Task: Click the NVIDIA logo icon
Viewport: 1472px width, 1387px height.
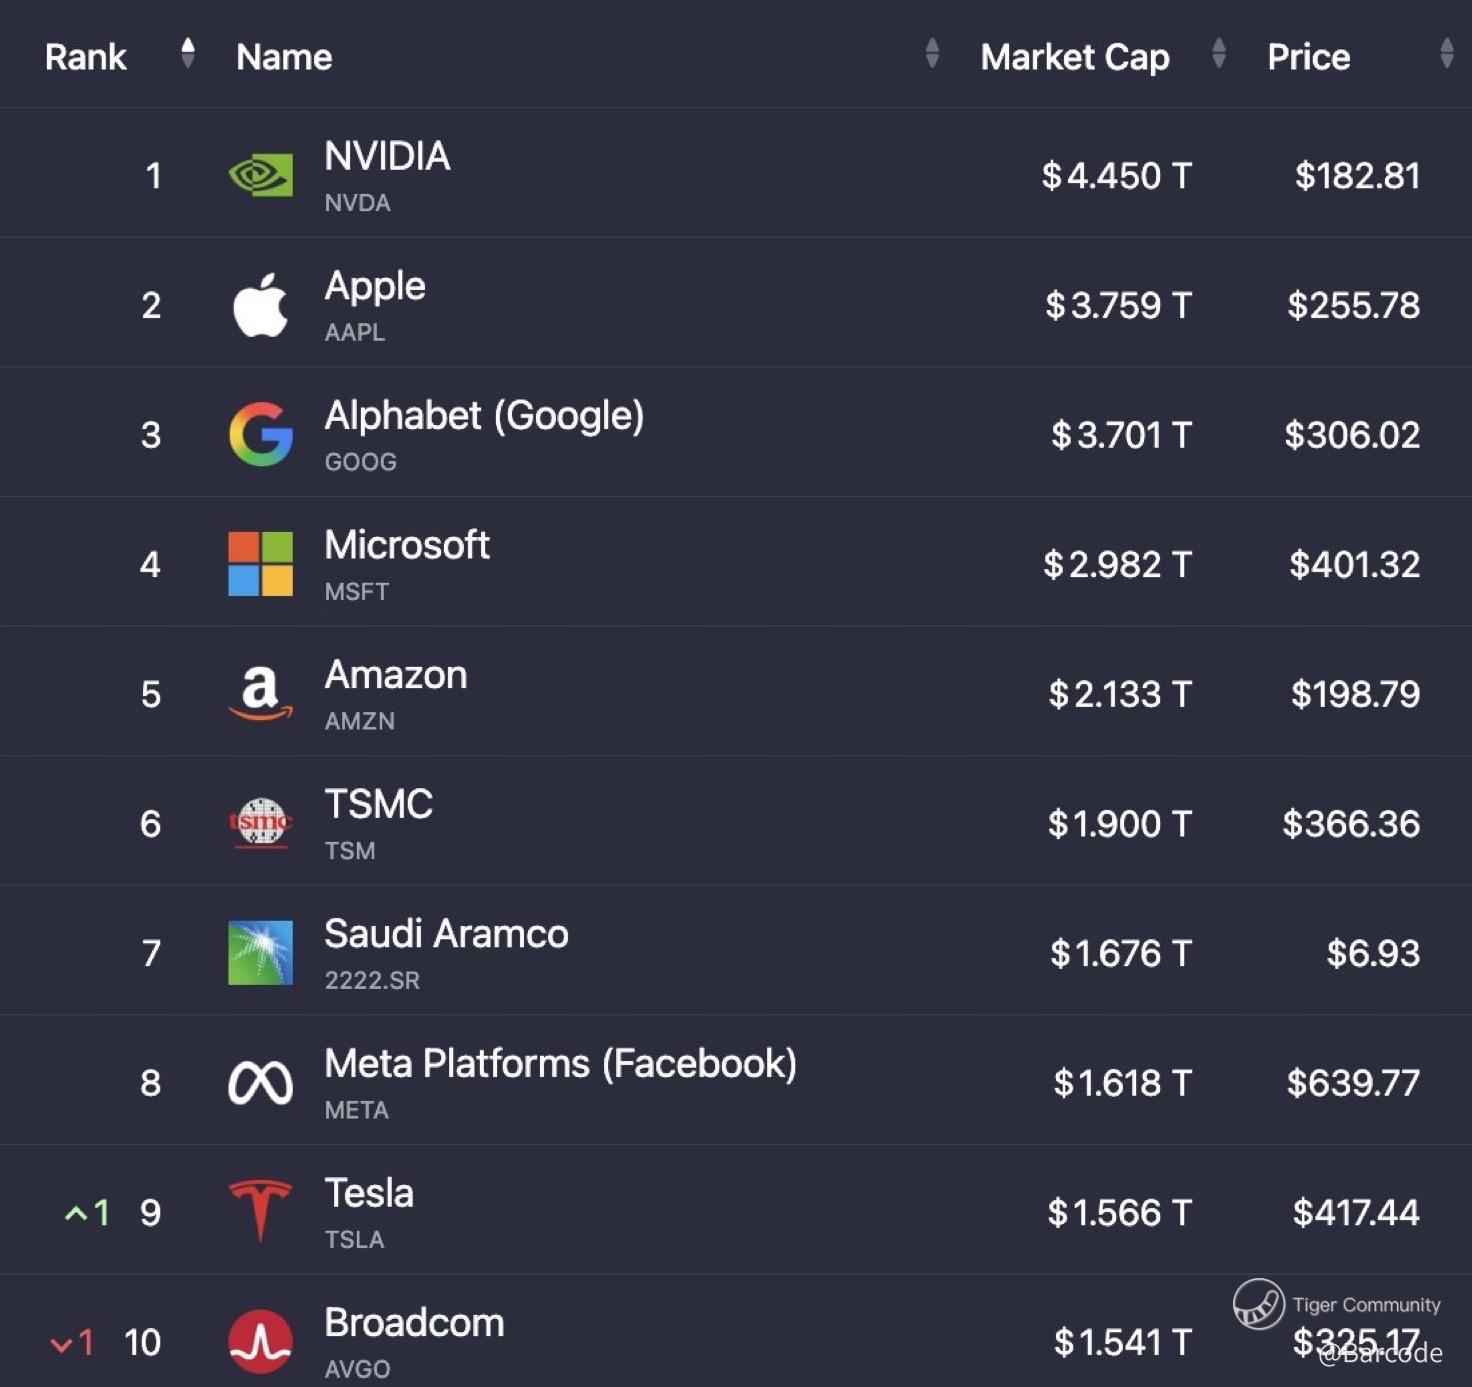Action: pyautogui.click(x=260, y=176)
